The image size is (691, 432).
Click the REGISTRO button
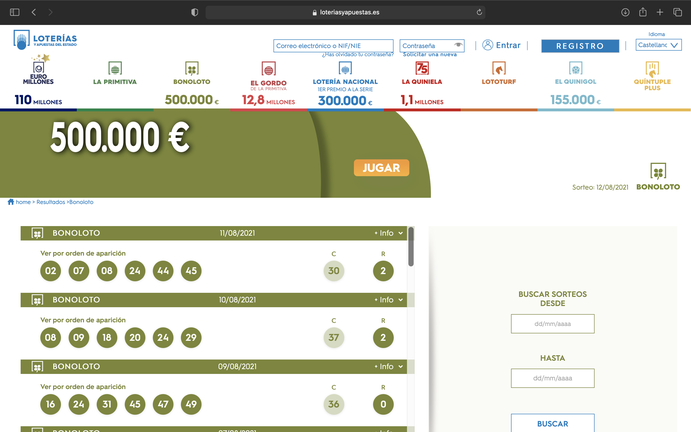[x=580, y=46]
